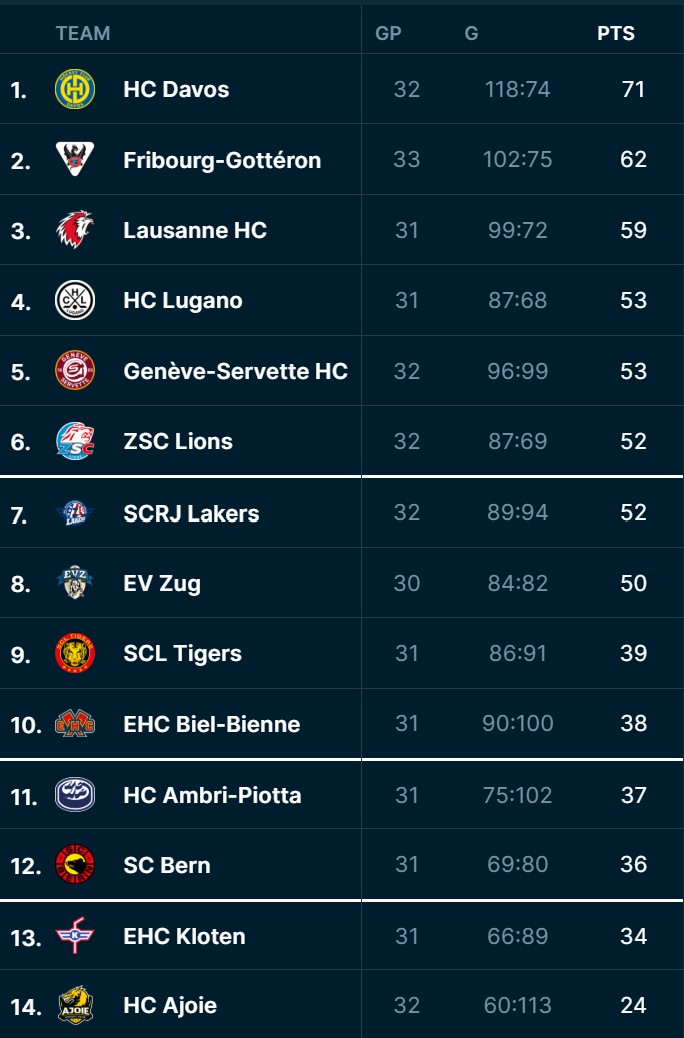
Task: Click the ZSC Lions logo
Action: [x=75, y=441]
